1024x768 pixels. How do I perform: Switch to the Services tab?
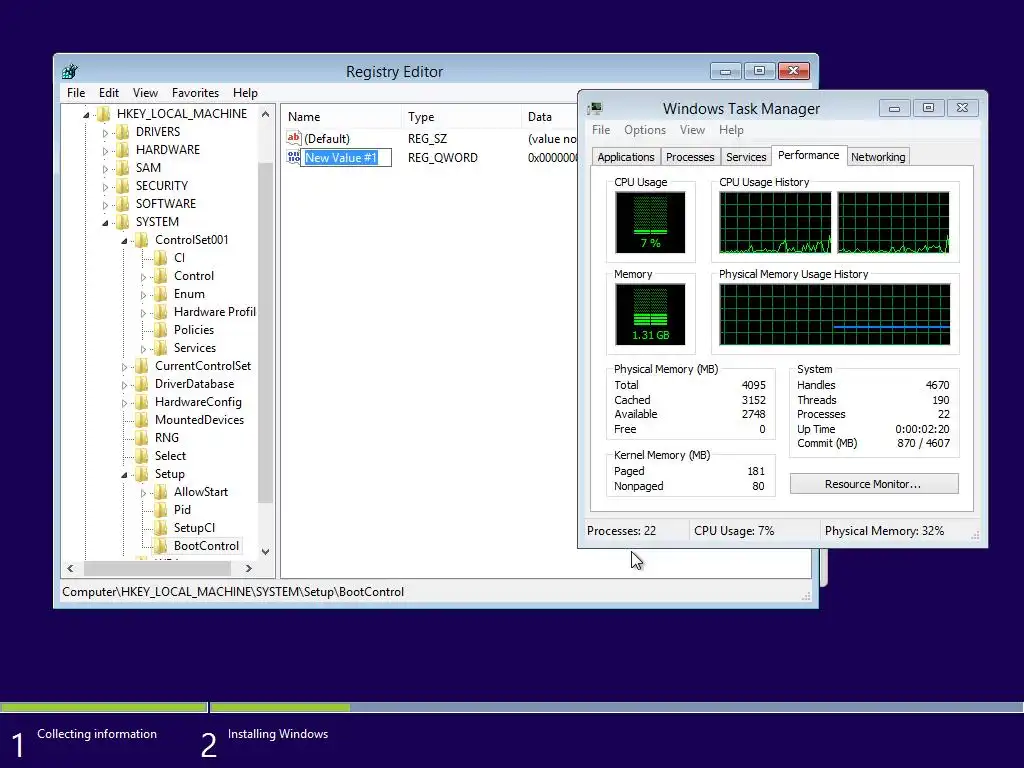746,157
